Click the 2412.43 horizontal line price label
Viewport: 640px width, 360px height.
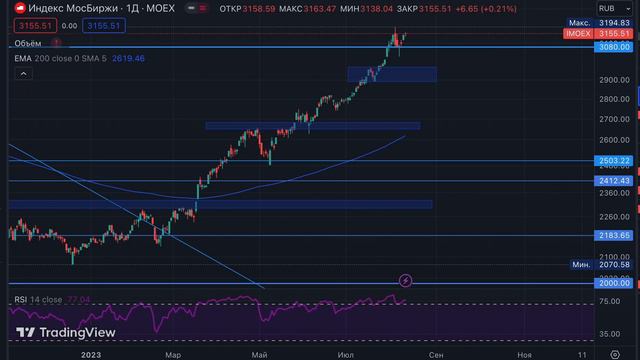[614, 181]
